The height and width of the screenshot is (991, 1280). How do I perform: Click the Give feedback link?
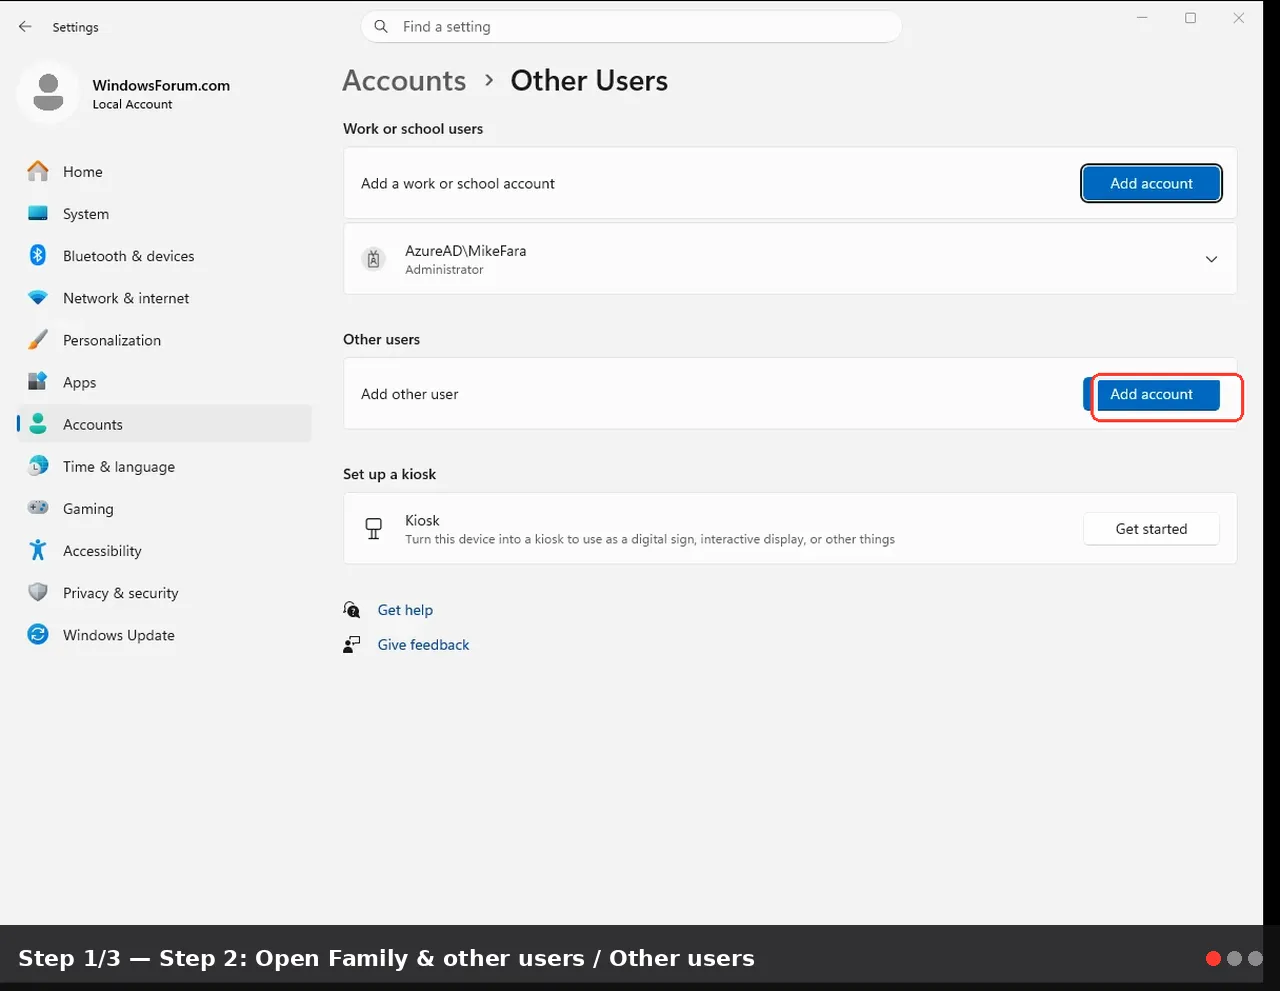pos(423,645)
